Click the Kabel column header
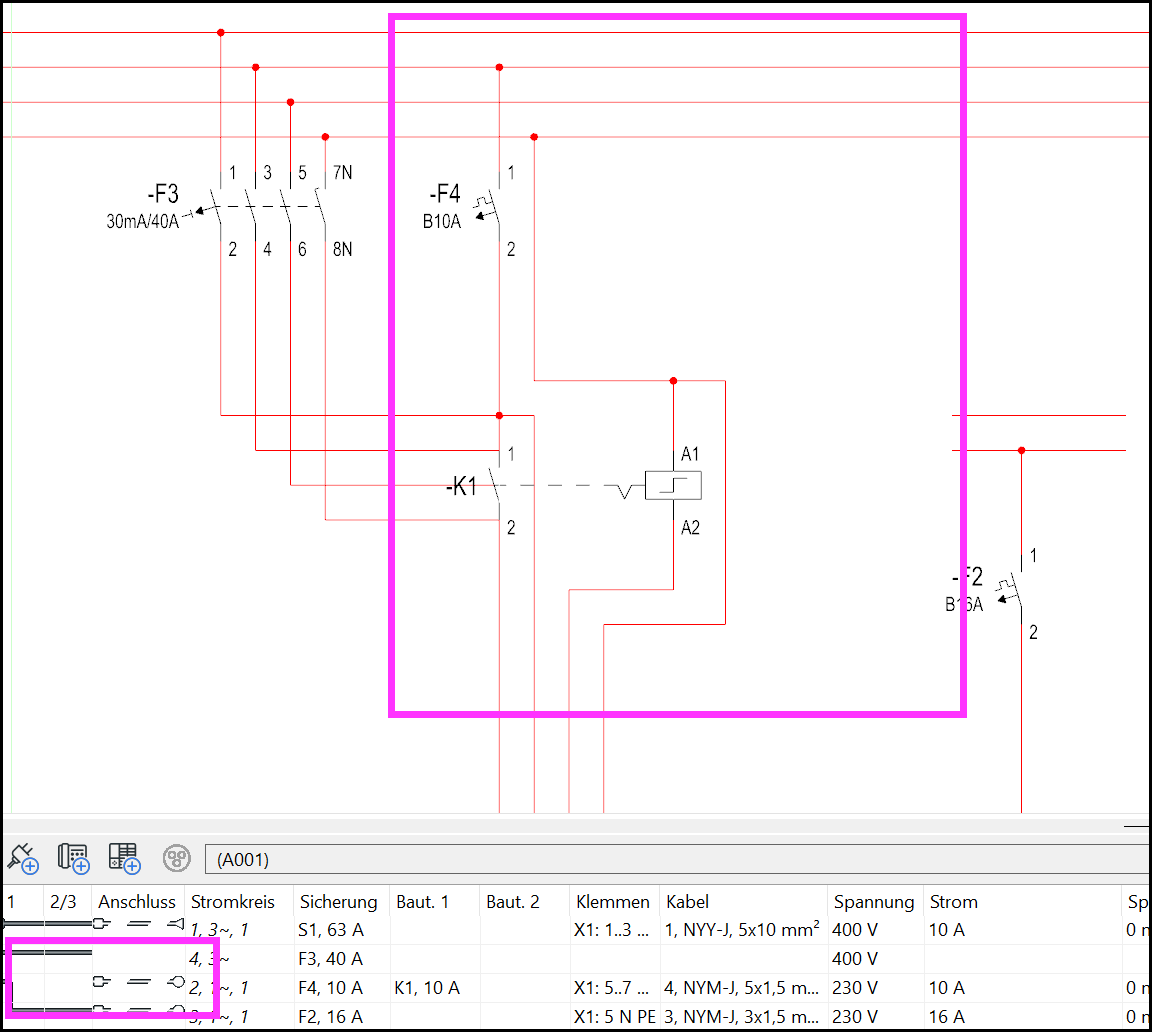 click(x=688, y=901)
